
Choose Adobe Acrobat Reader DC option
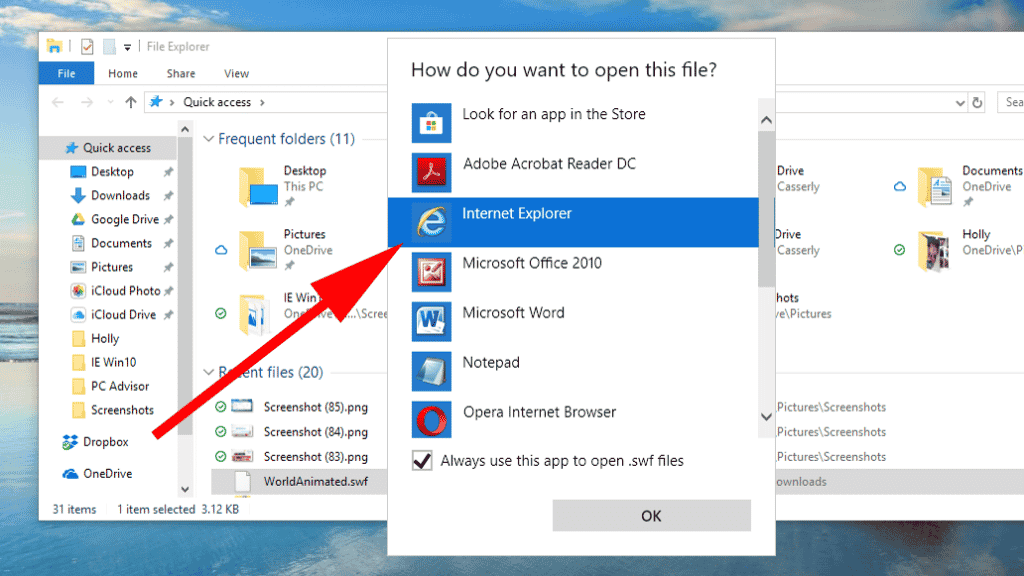click(573, 172)
